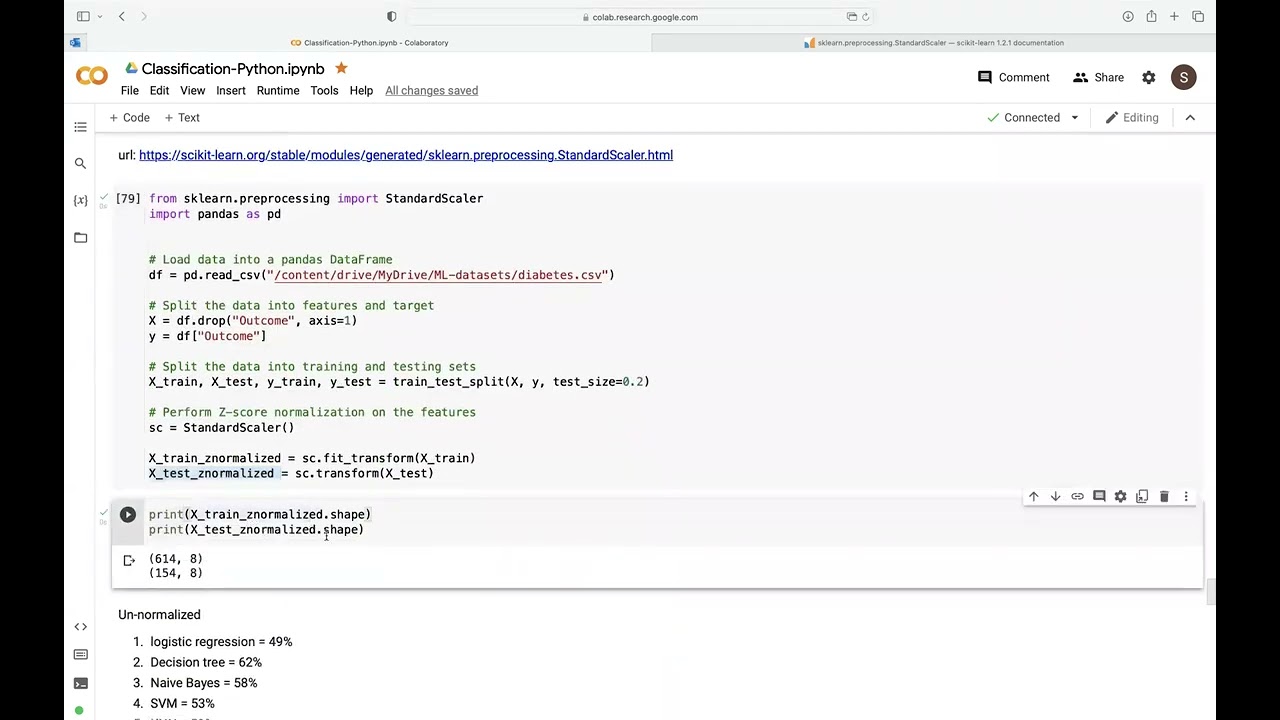
Task: Move the selected cell down
Action: (1055, 497)
